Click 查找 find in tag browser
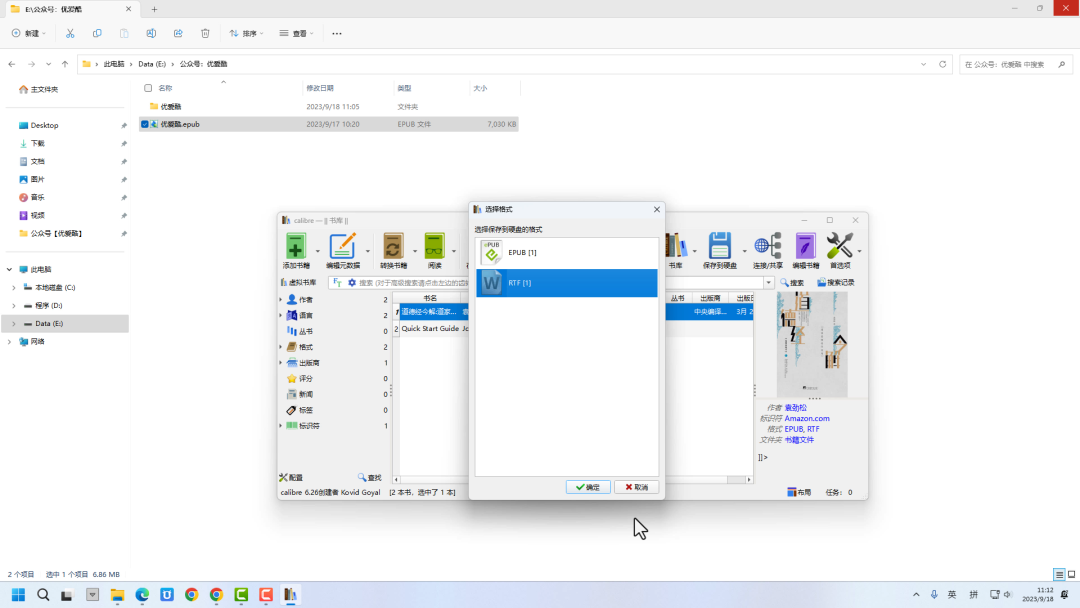This screenshot has height=608, width=1080. pos(370,478)
